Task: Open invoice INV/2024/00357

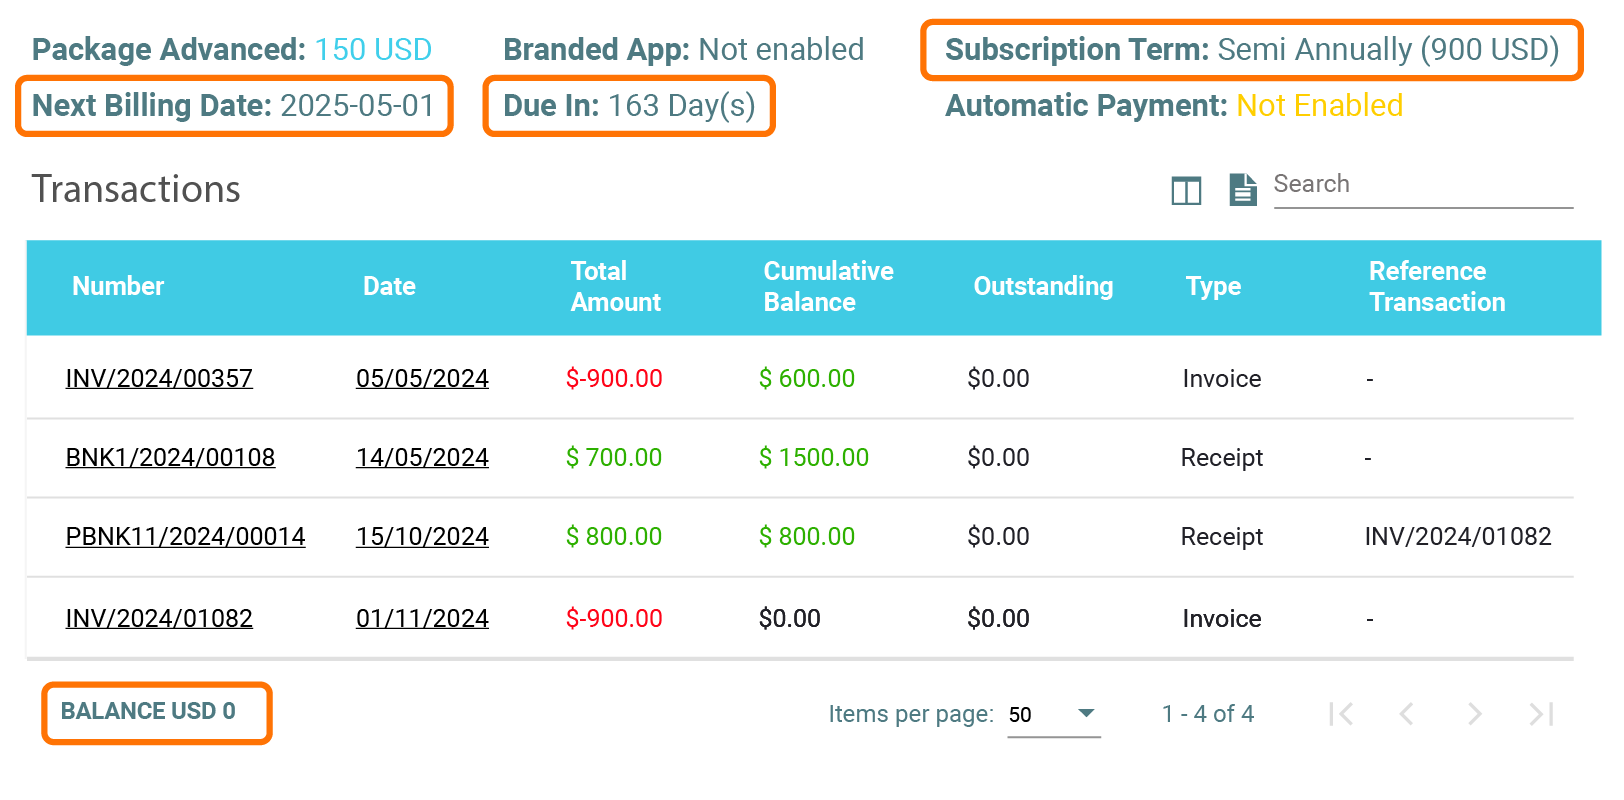Action: 159,379
